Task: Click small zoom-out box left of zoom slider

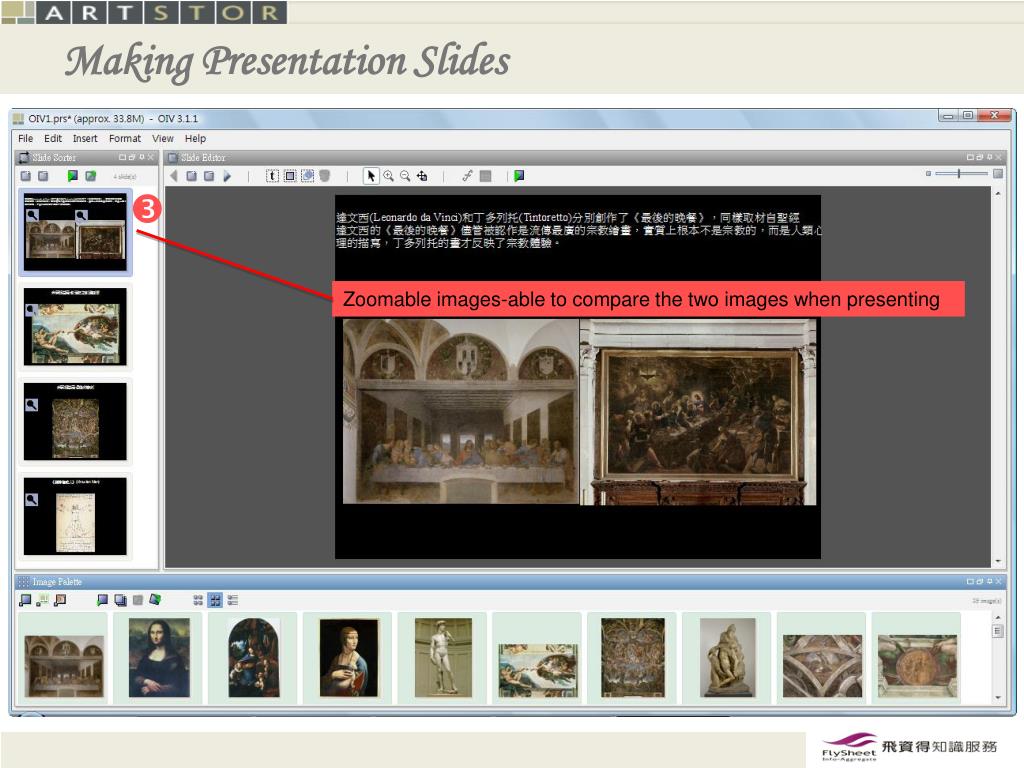Action: coord(928,174)
